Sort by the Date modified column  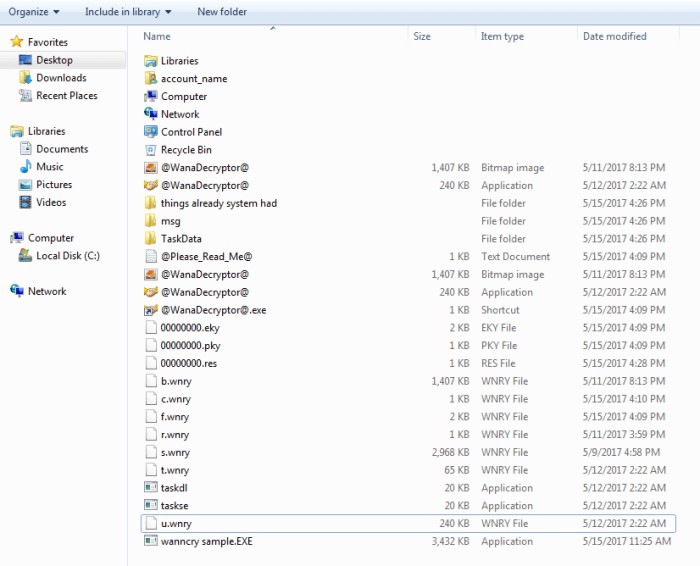point(614,37)
